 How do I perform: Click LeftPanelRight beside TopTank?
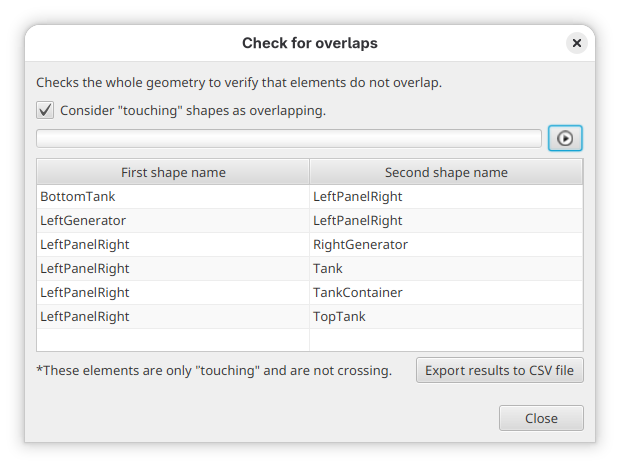tap(85, 317)
